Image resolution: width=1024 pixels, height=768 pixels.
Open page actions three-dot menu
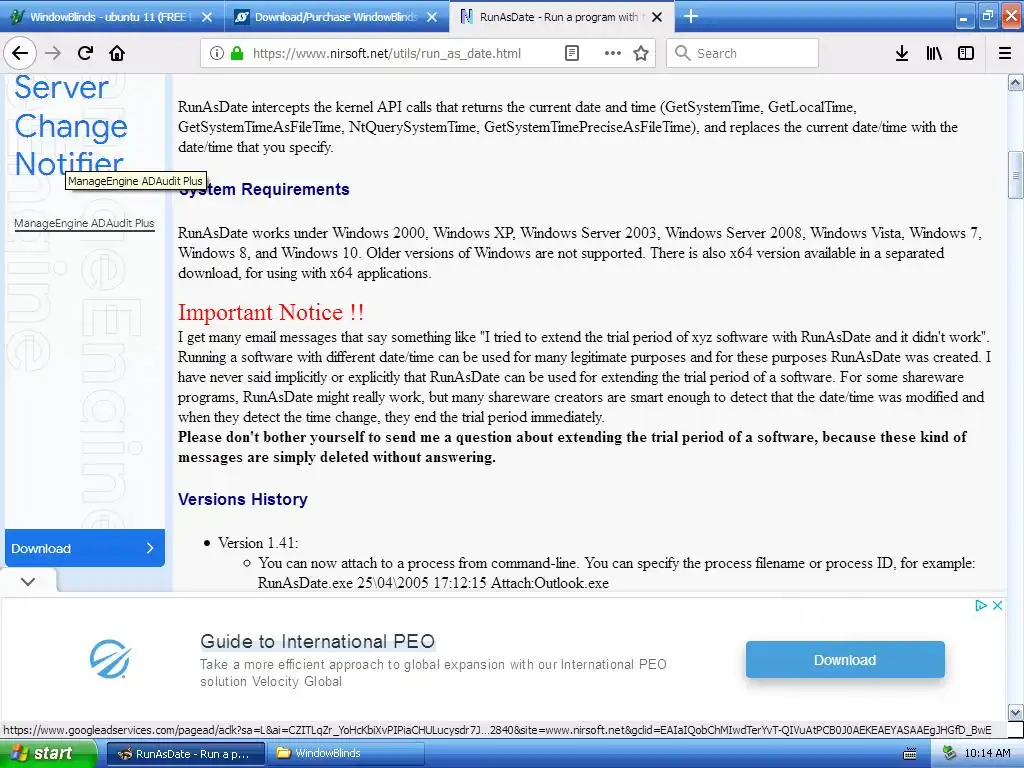(x=613, y=53)
